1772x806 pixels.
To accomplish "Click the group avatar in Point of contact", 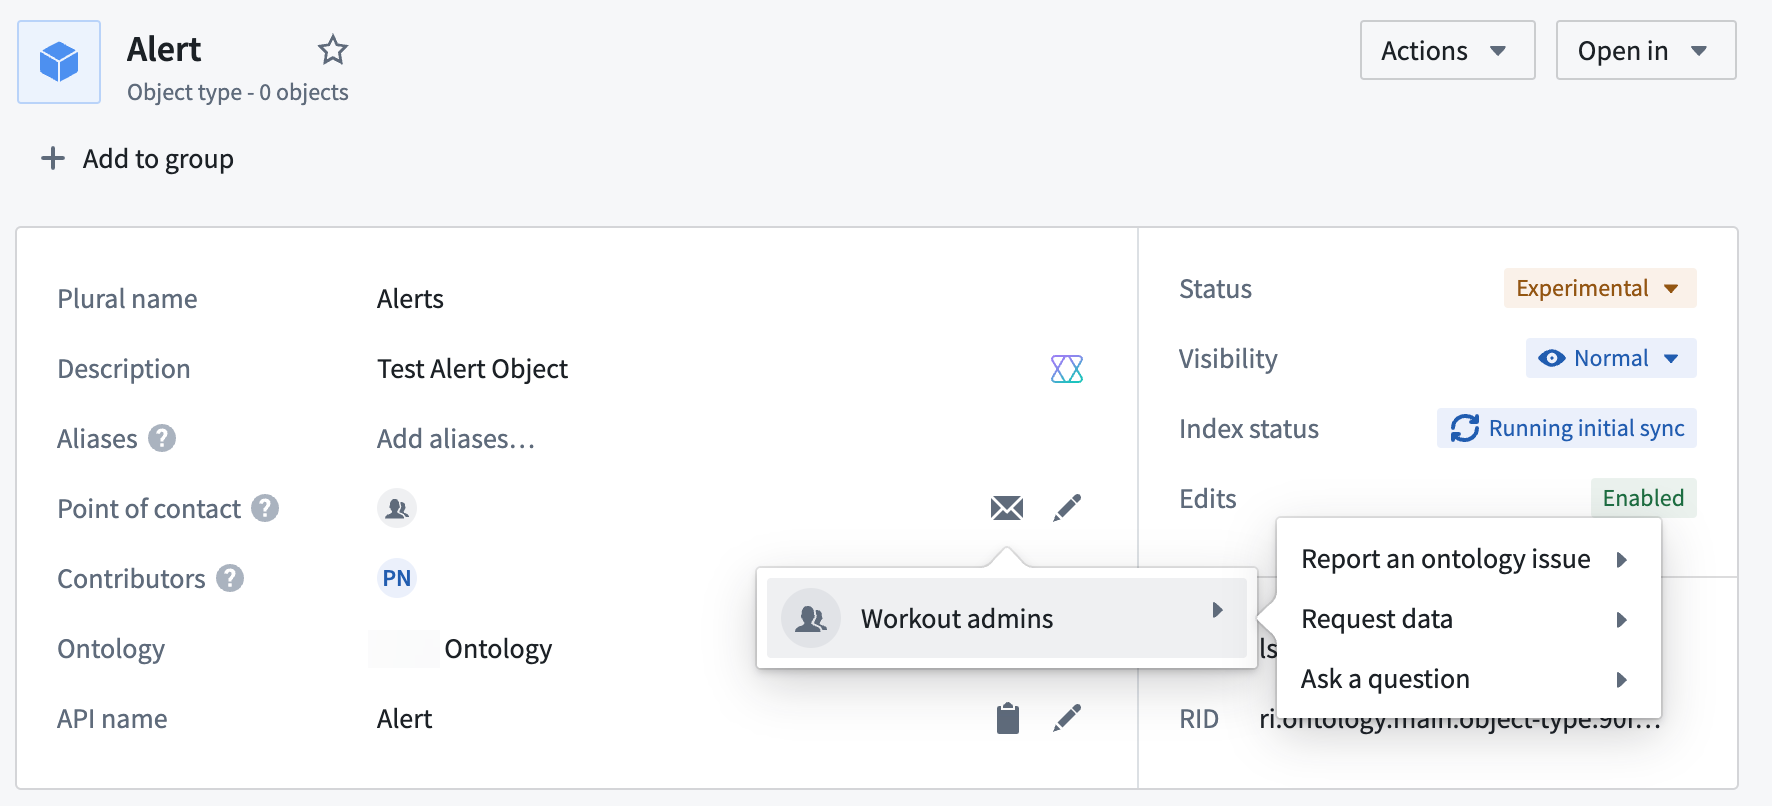I will [x=397, y=508].
